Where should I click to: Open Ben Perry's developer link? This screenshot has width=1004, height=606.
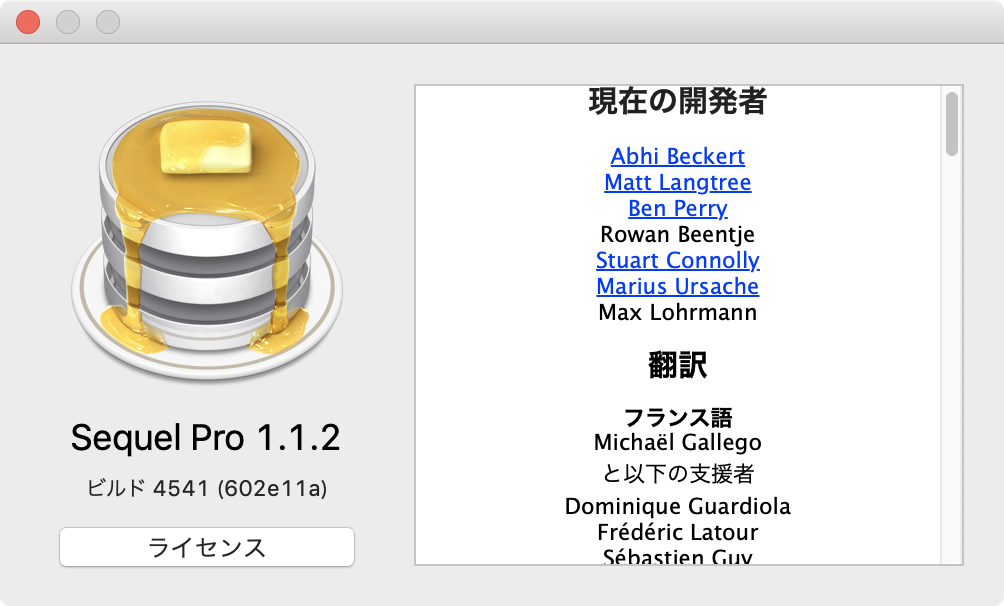coord(677,208)
